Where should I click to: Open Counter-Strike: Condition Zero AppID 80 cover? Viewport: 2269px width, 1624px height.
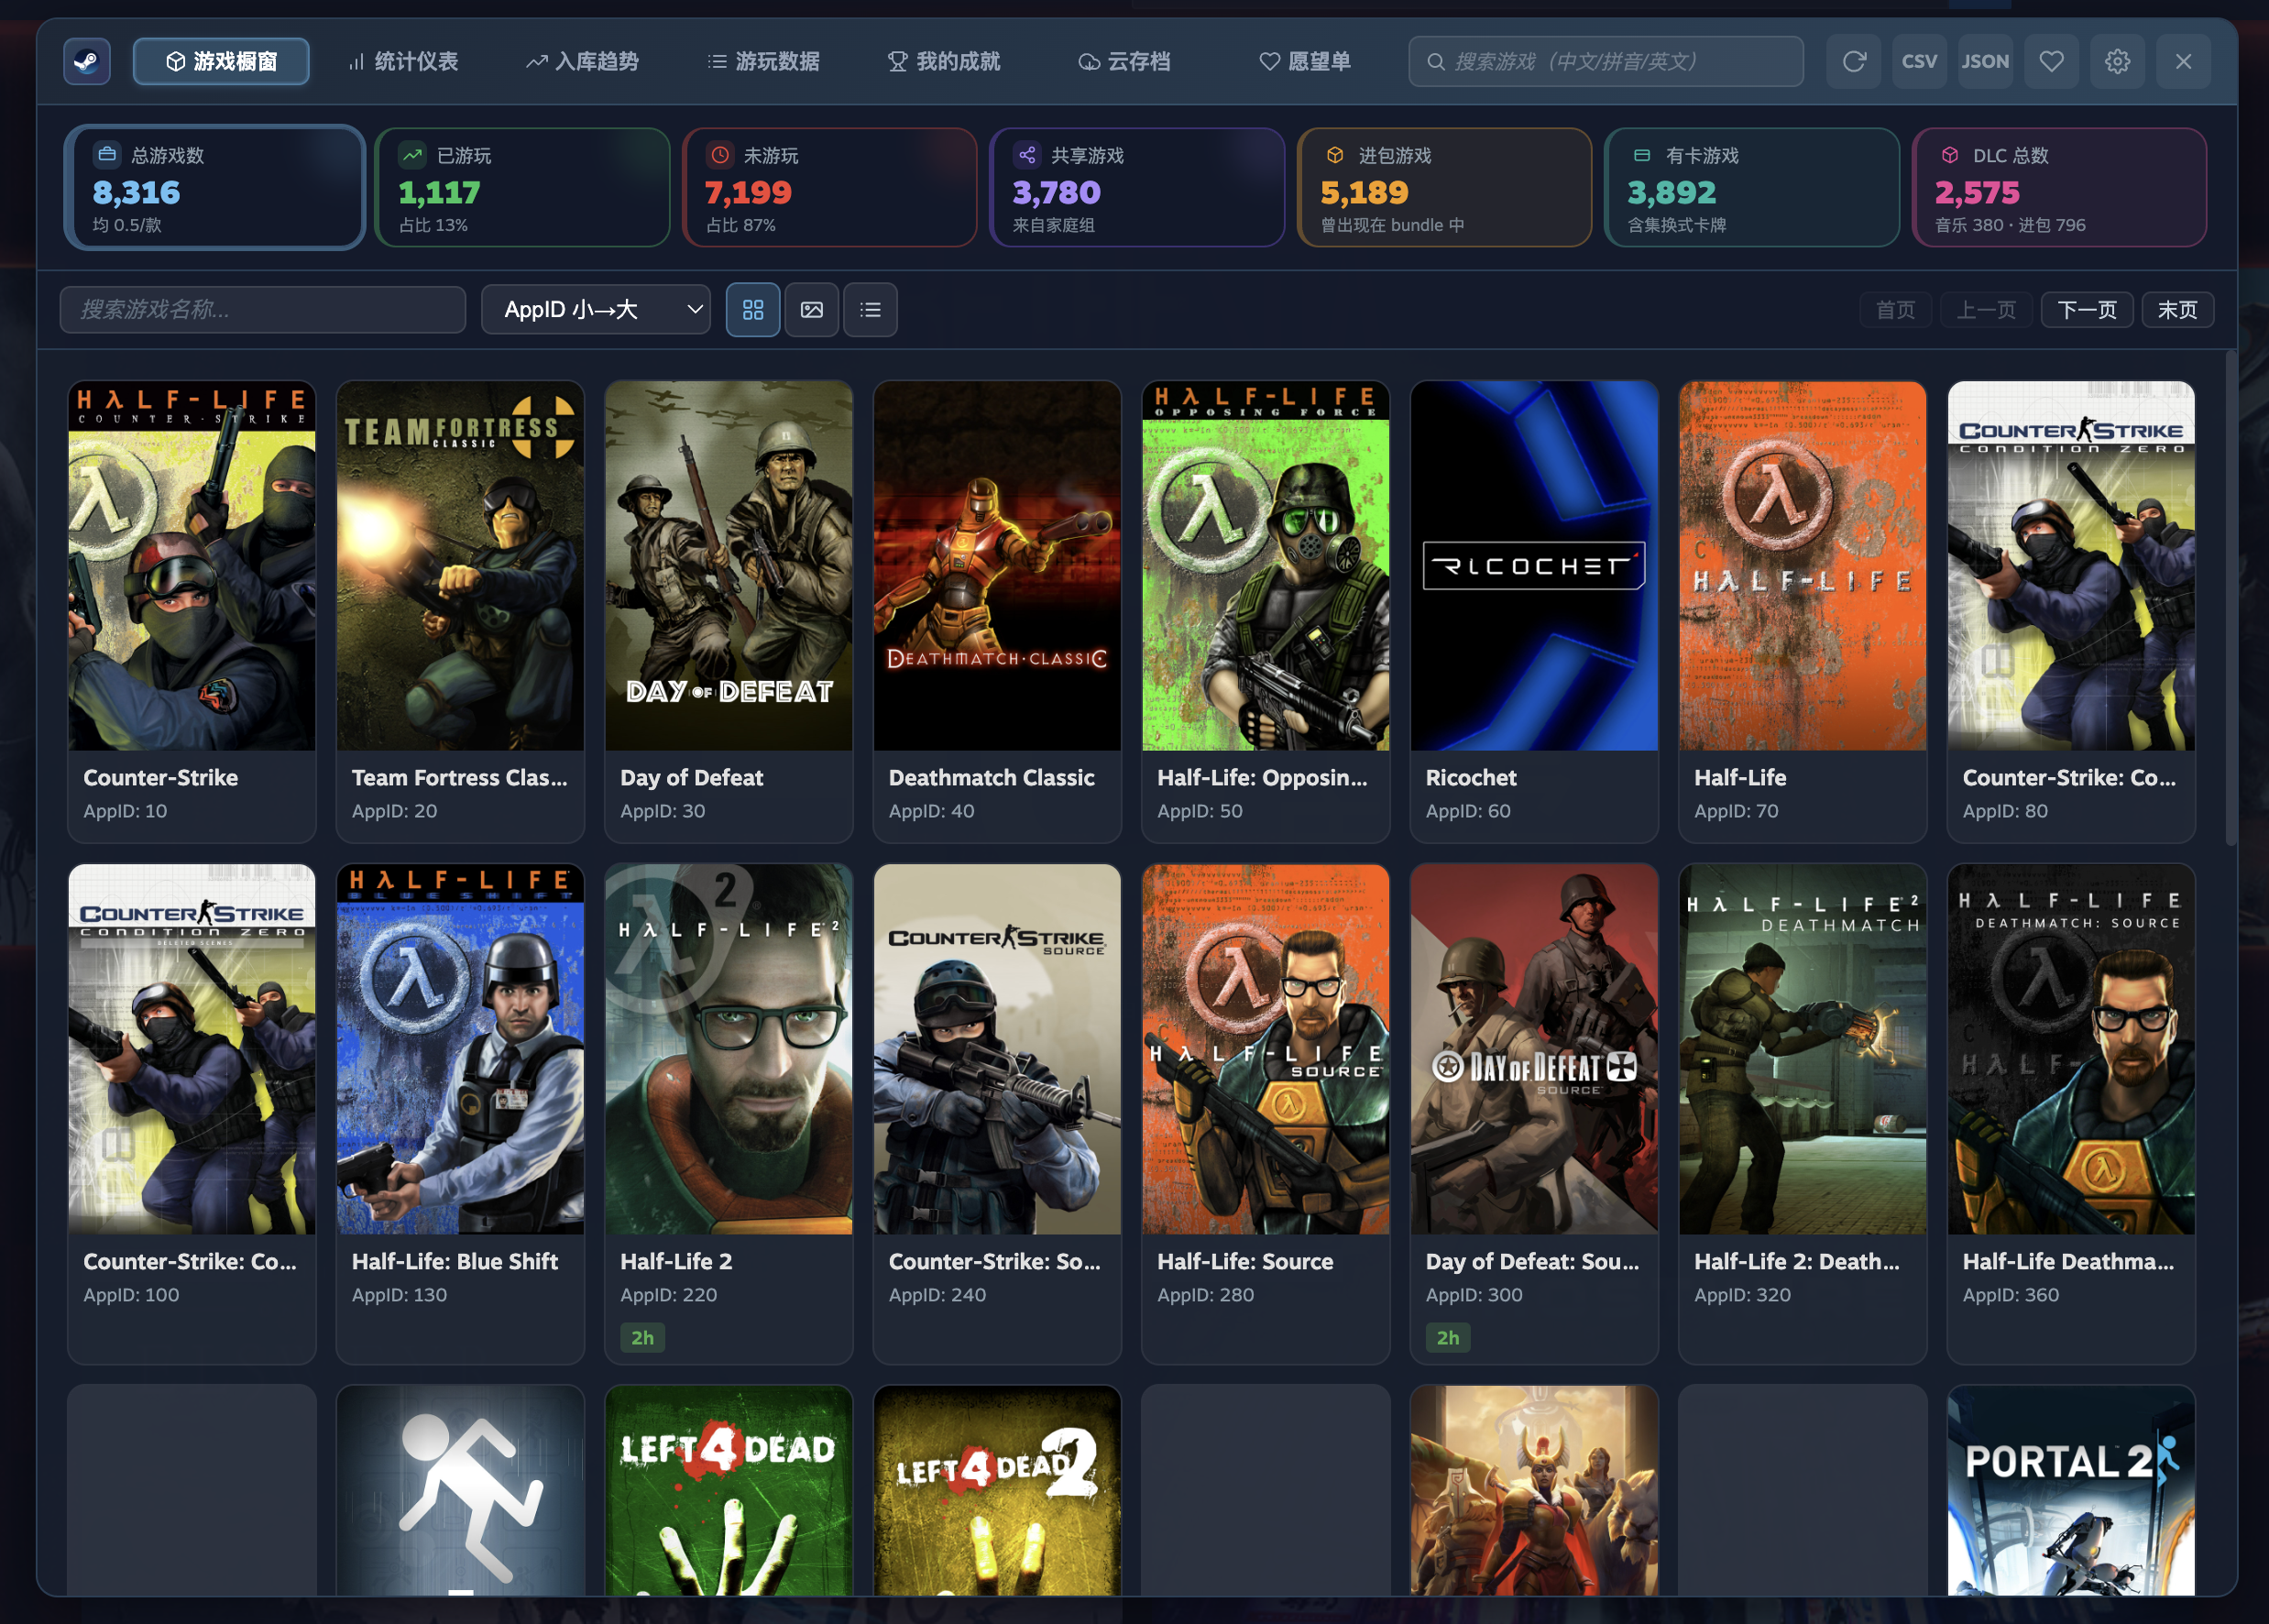coord(2071,566)
